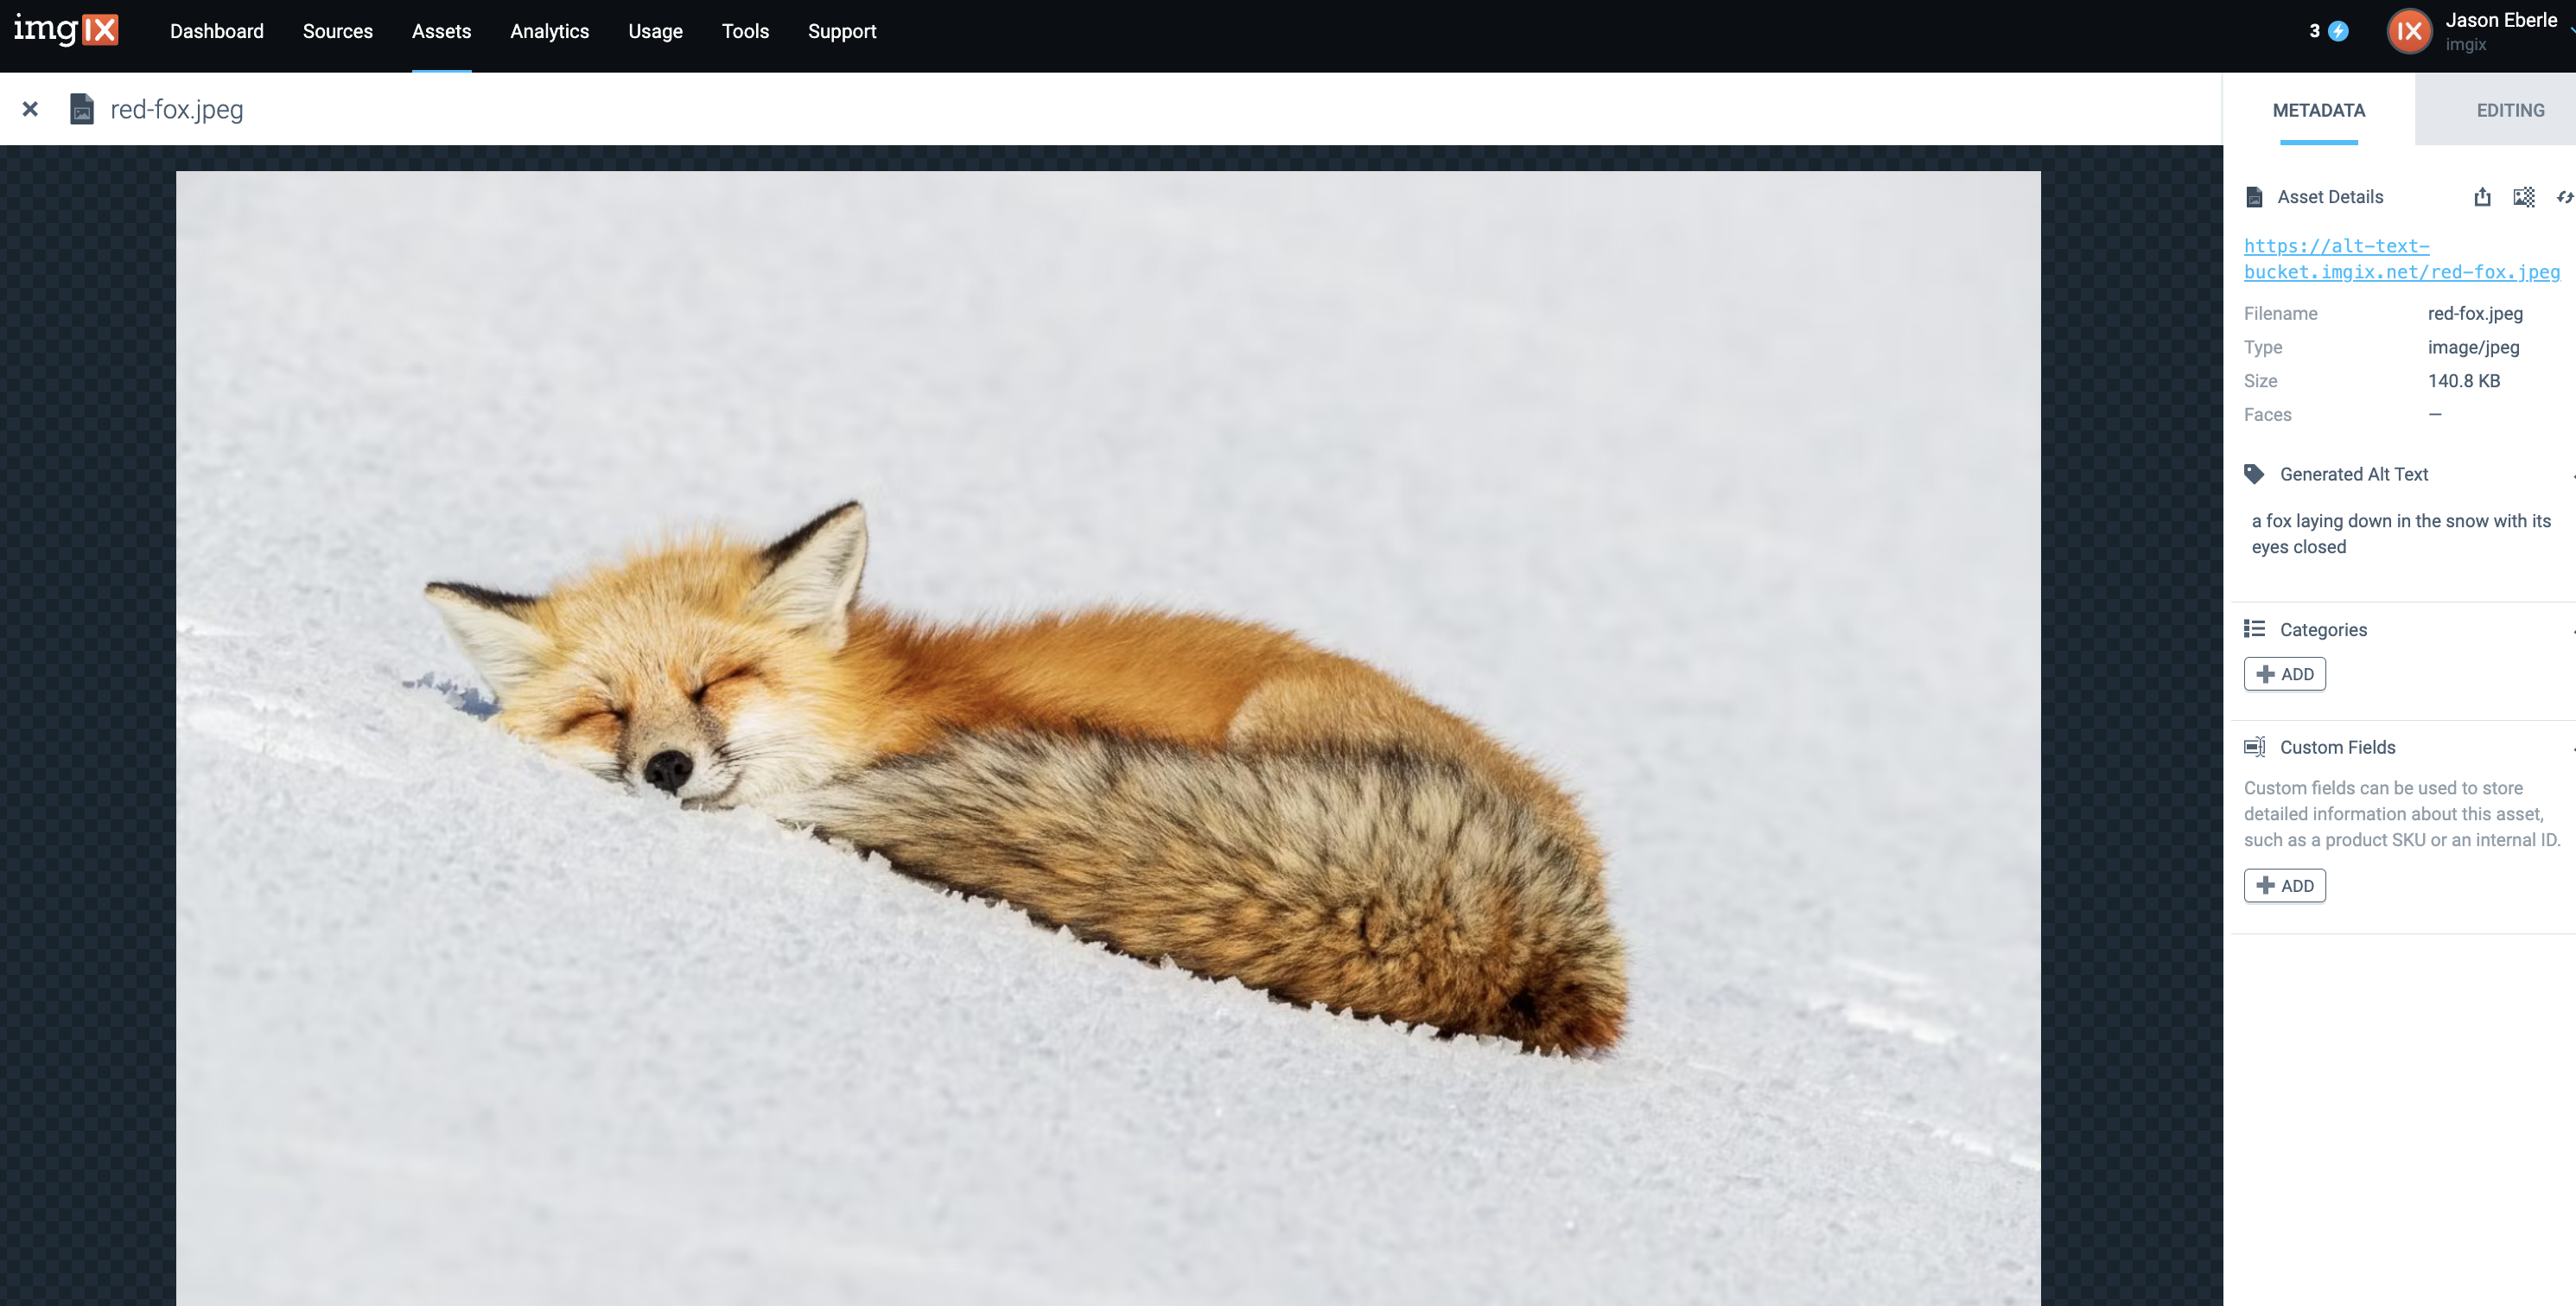Open the Analytics menu item

549,31
